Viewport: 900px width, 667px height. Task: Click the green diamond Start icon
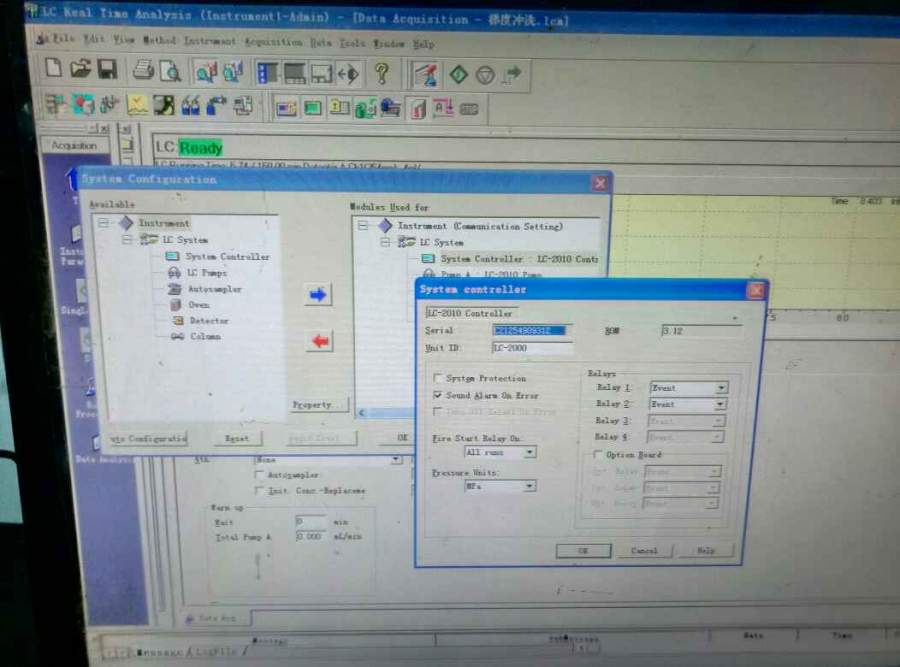click(458, 74)
